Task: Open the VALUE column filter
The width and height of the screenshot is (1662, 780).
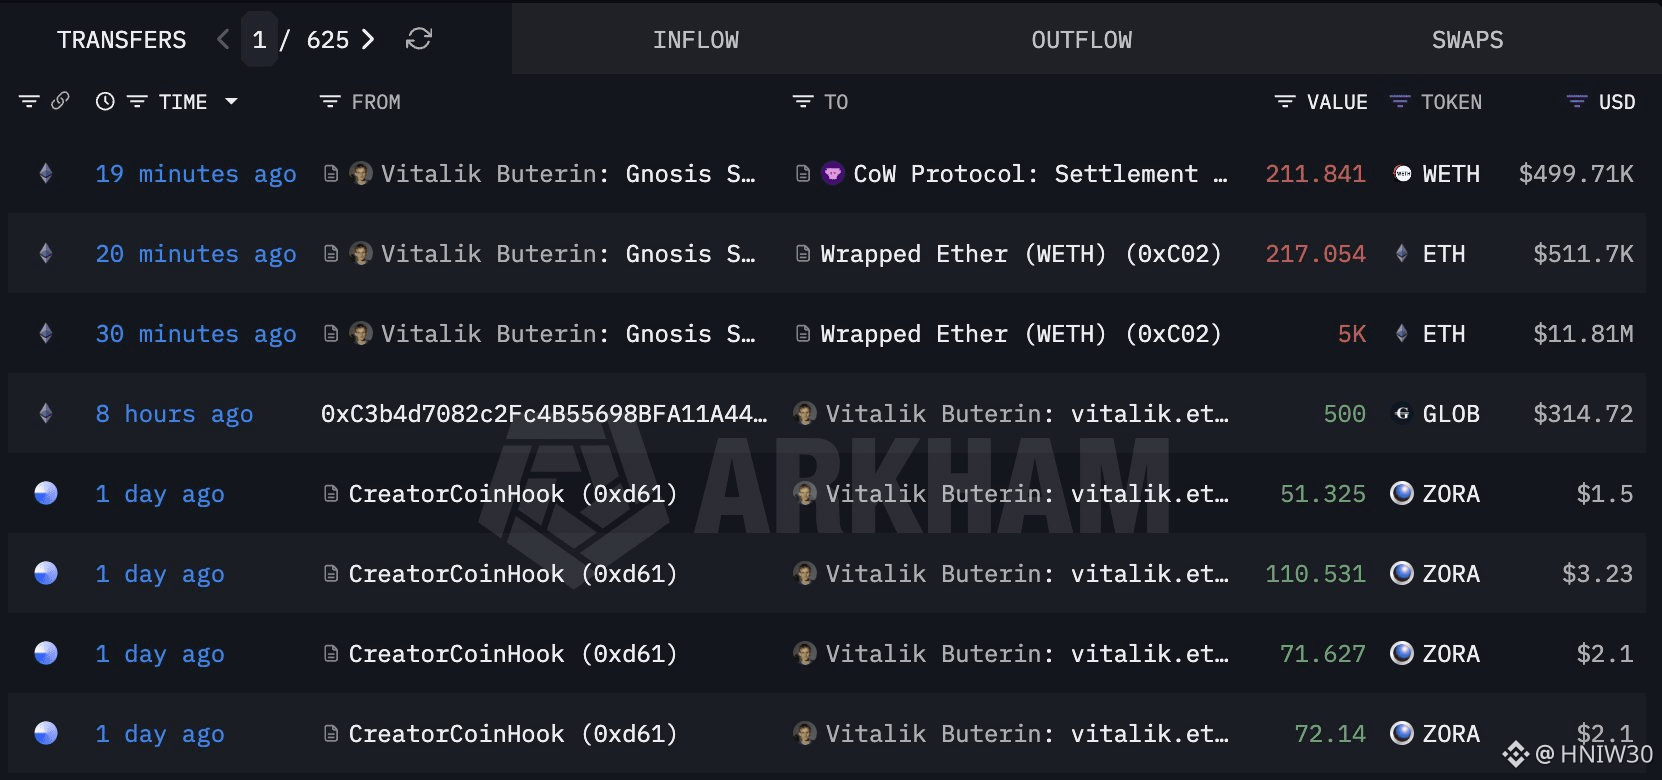Action: point(1285,101)
